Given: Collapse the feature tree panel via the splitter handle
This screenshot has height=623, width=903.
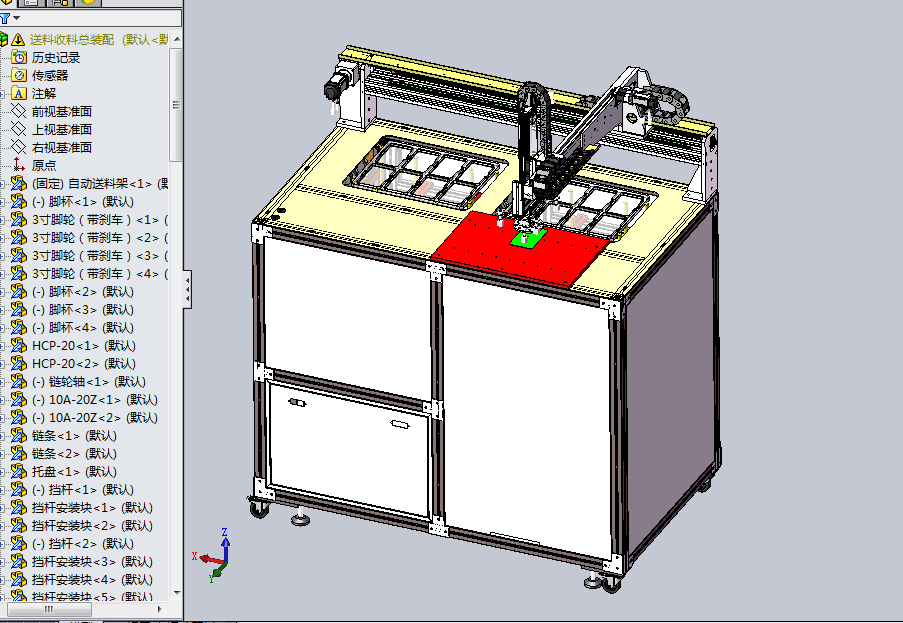Looking at the screenshot, I should pyautogui.click(x=188, y=288).
